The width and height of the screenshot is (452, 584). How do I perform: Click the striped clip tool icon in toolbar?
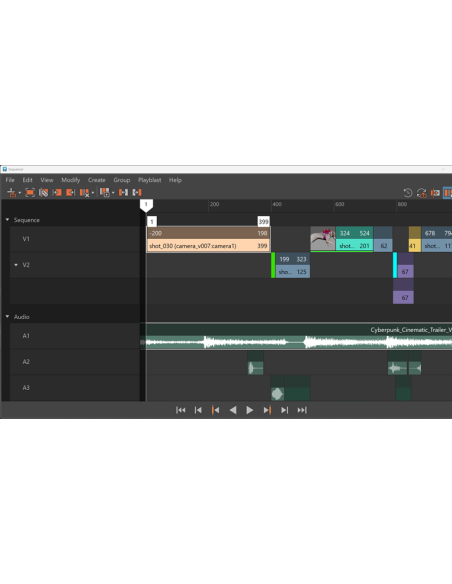point(44,193)
